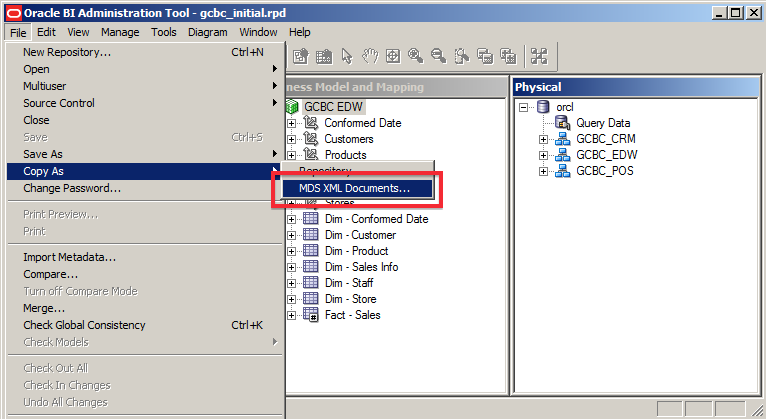The width and height of the screenshot is (766, 419).
Task: Click the Dim - Product table icon
Action: (311, 251)
